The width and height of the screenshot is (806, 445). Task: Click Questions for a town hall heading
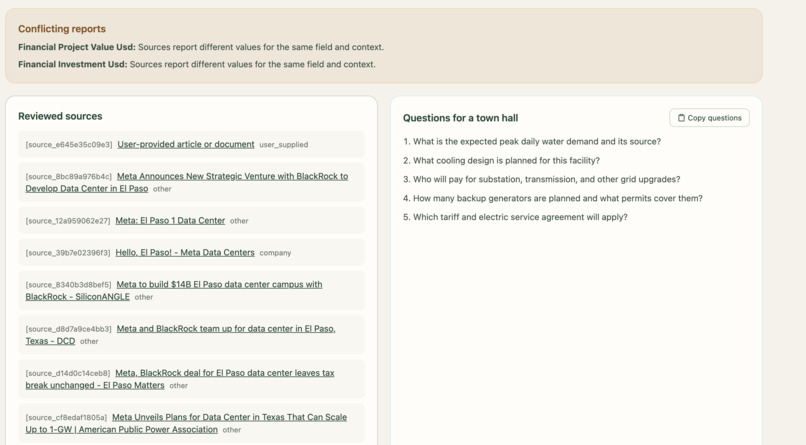click(461, 118)
